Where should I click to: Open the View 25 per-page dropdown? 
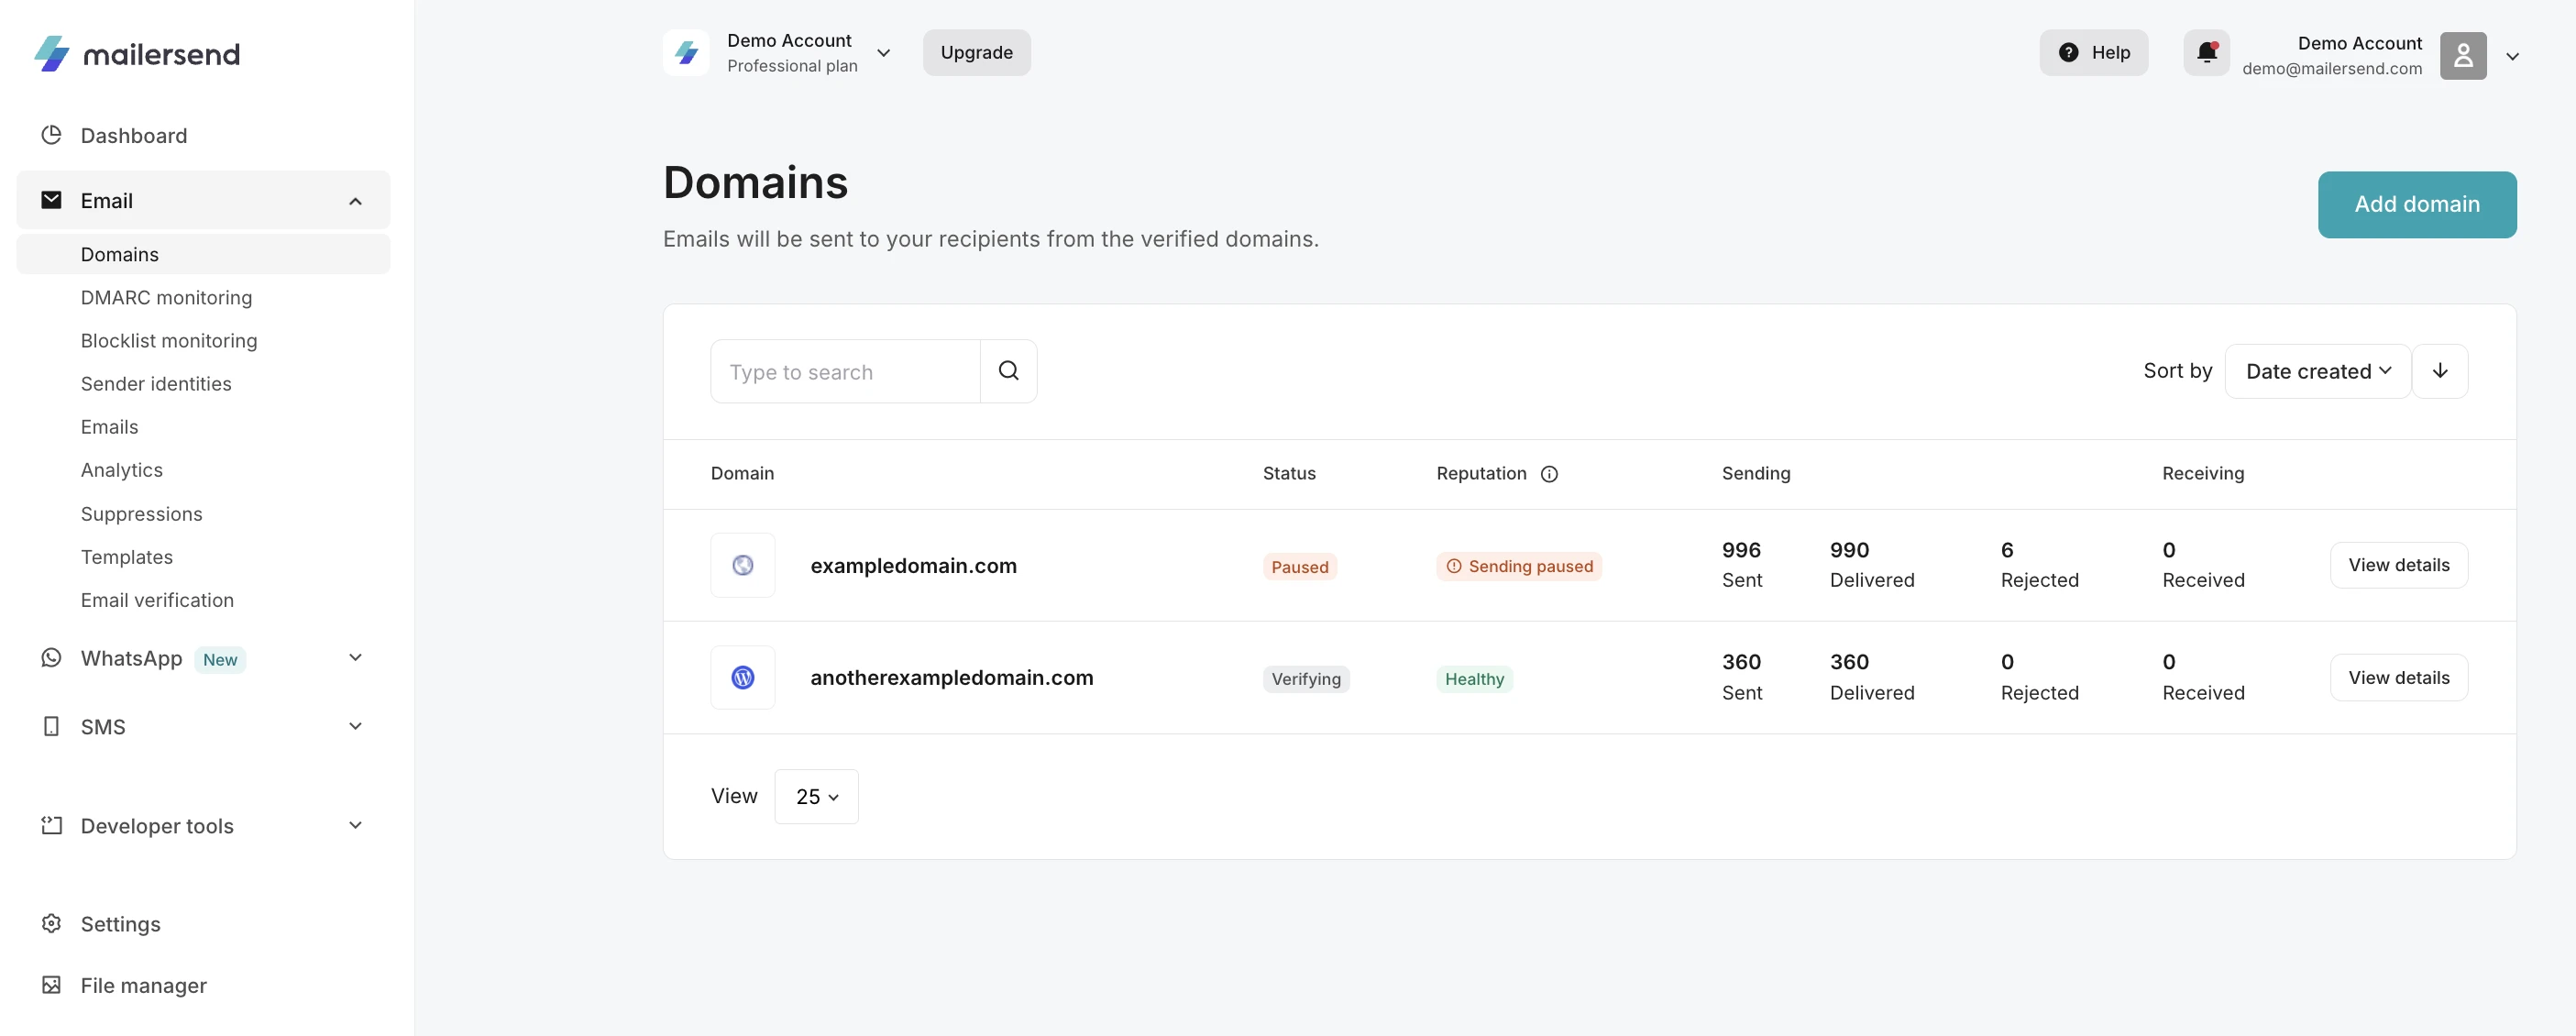(816, 796)
